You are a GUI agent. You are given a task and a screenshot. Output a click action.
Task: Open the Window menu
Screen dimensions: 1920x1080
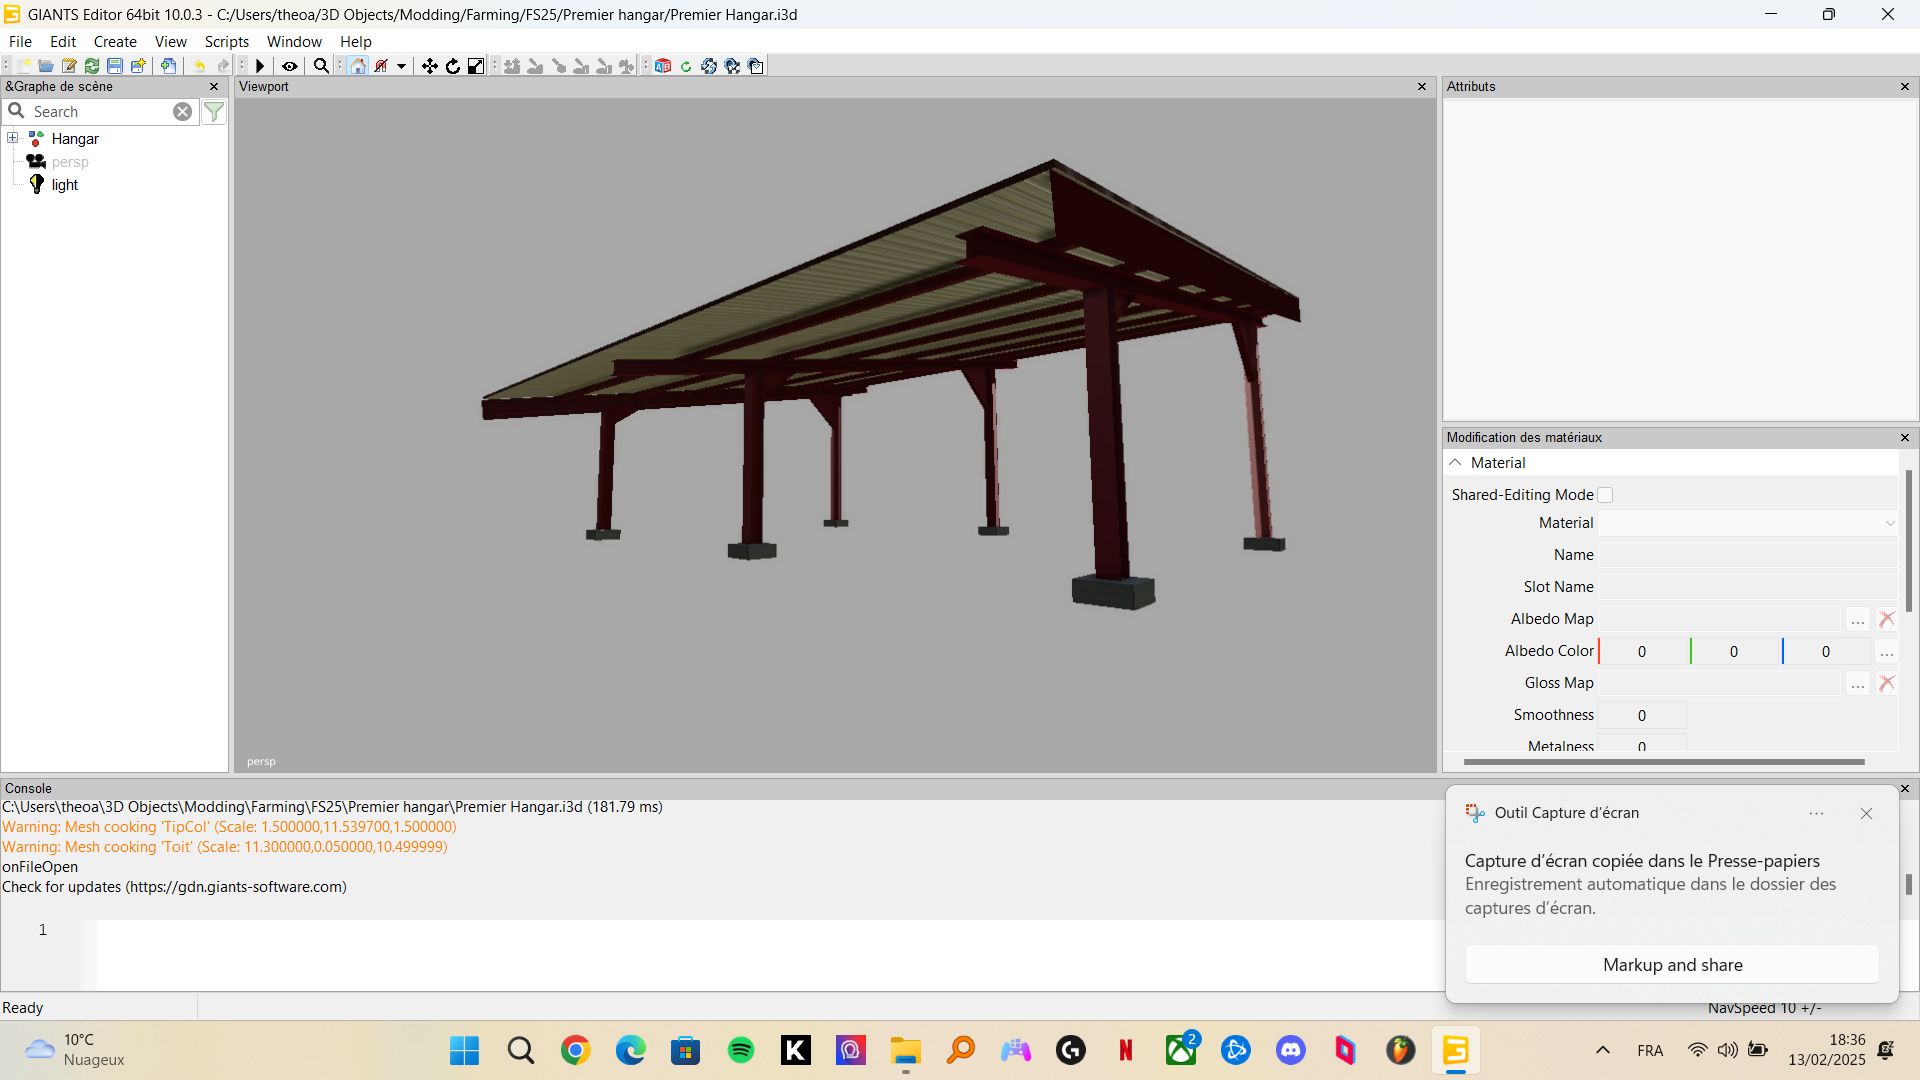click(x=293, y=41)
